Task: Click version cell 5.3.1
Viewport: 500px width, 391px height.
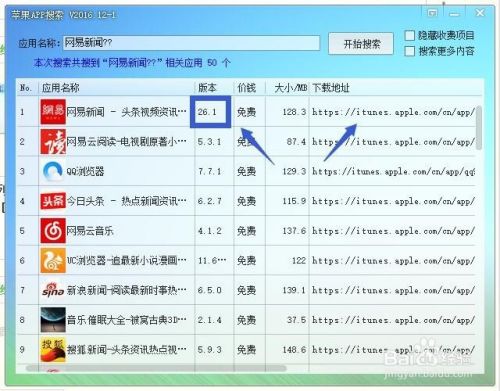Action: [209, 142]
